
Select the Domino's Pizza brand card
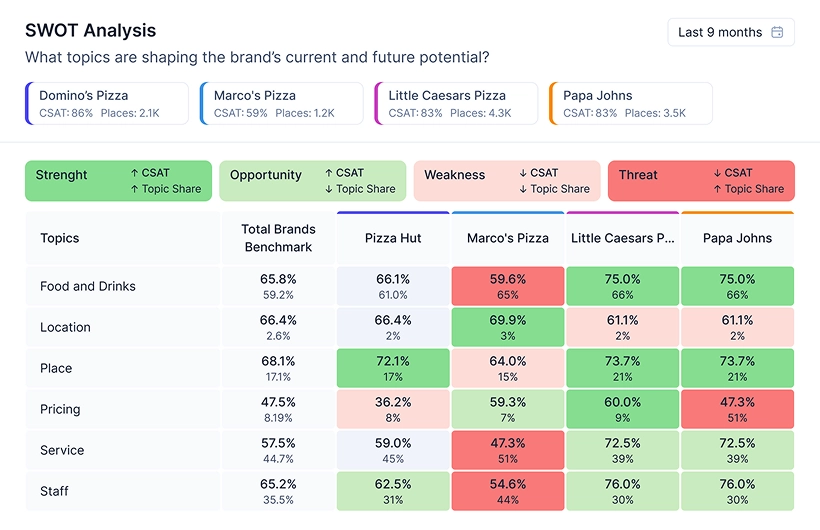point(107,103)
